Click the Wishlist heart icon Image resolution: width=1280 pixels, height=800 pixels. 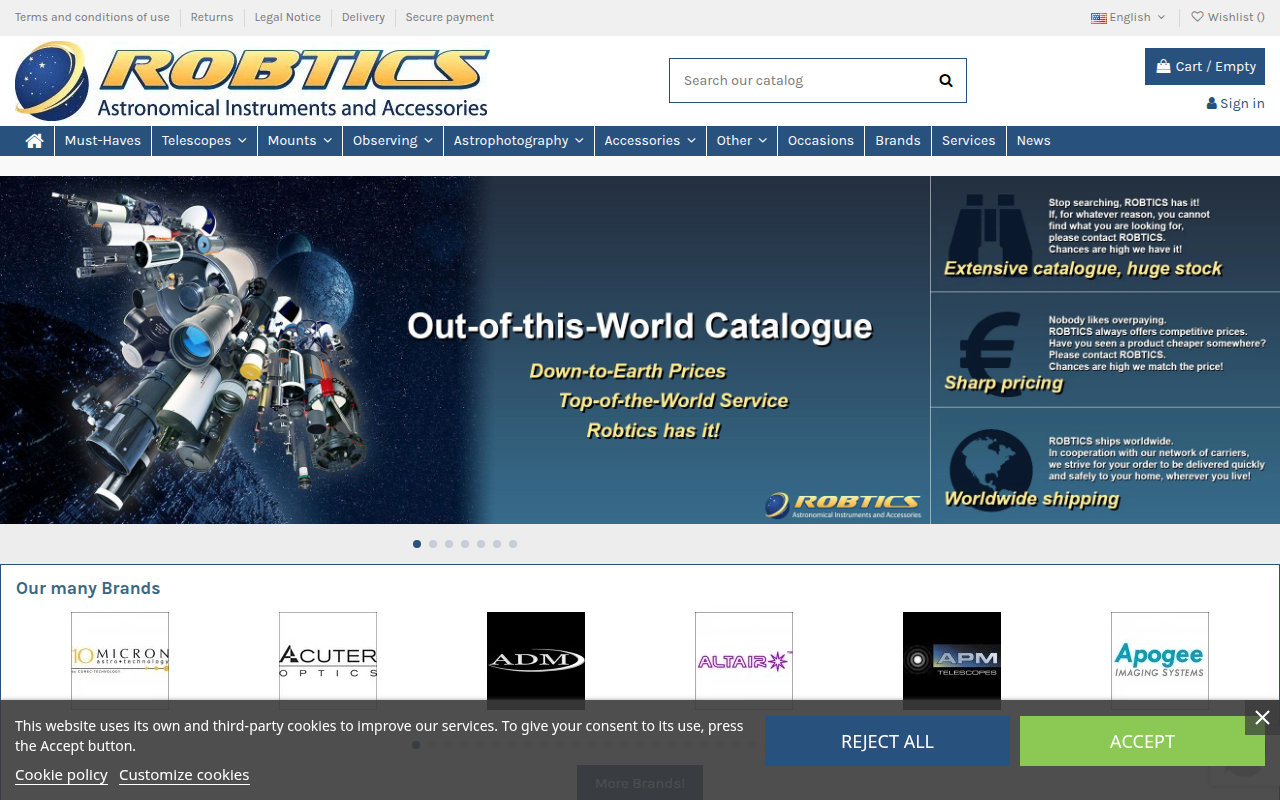[x=1197, y=17]
